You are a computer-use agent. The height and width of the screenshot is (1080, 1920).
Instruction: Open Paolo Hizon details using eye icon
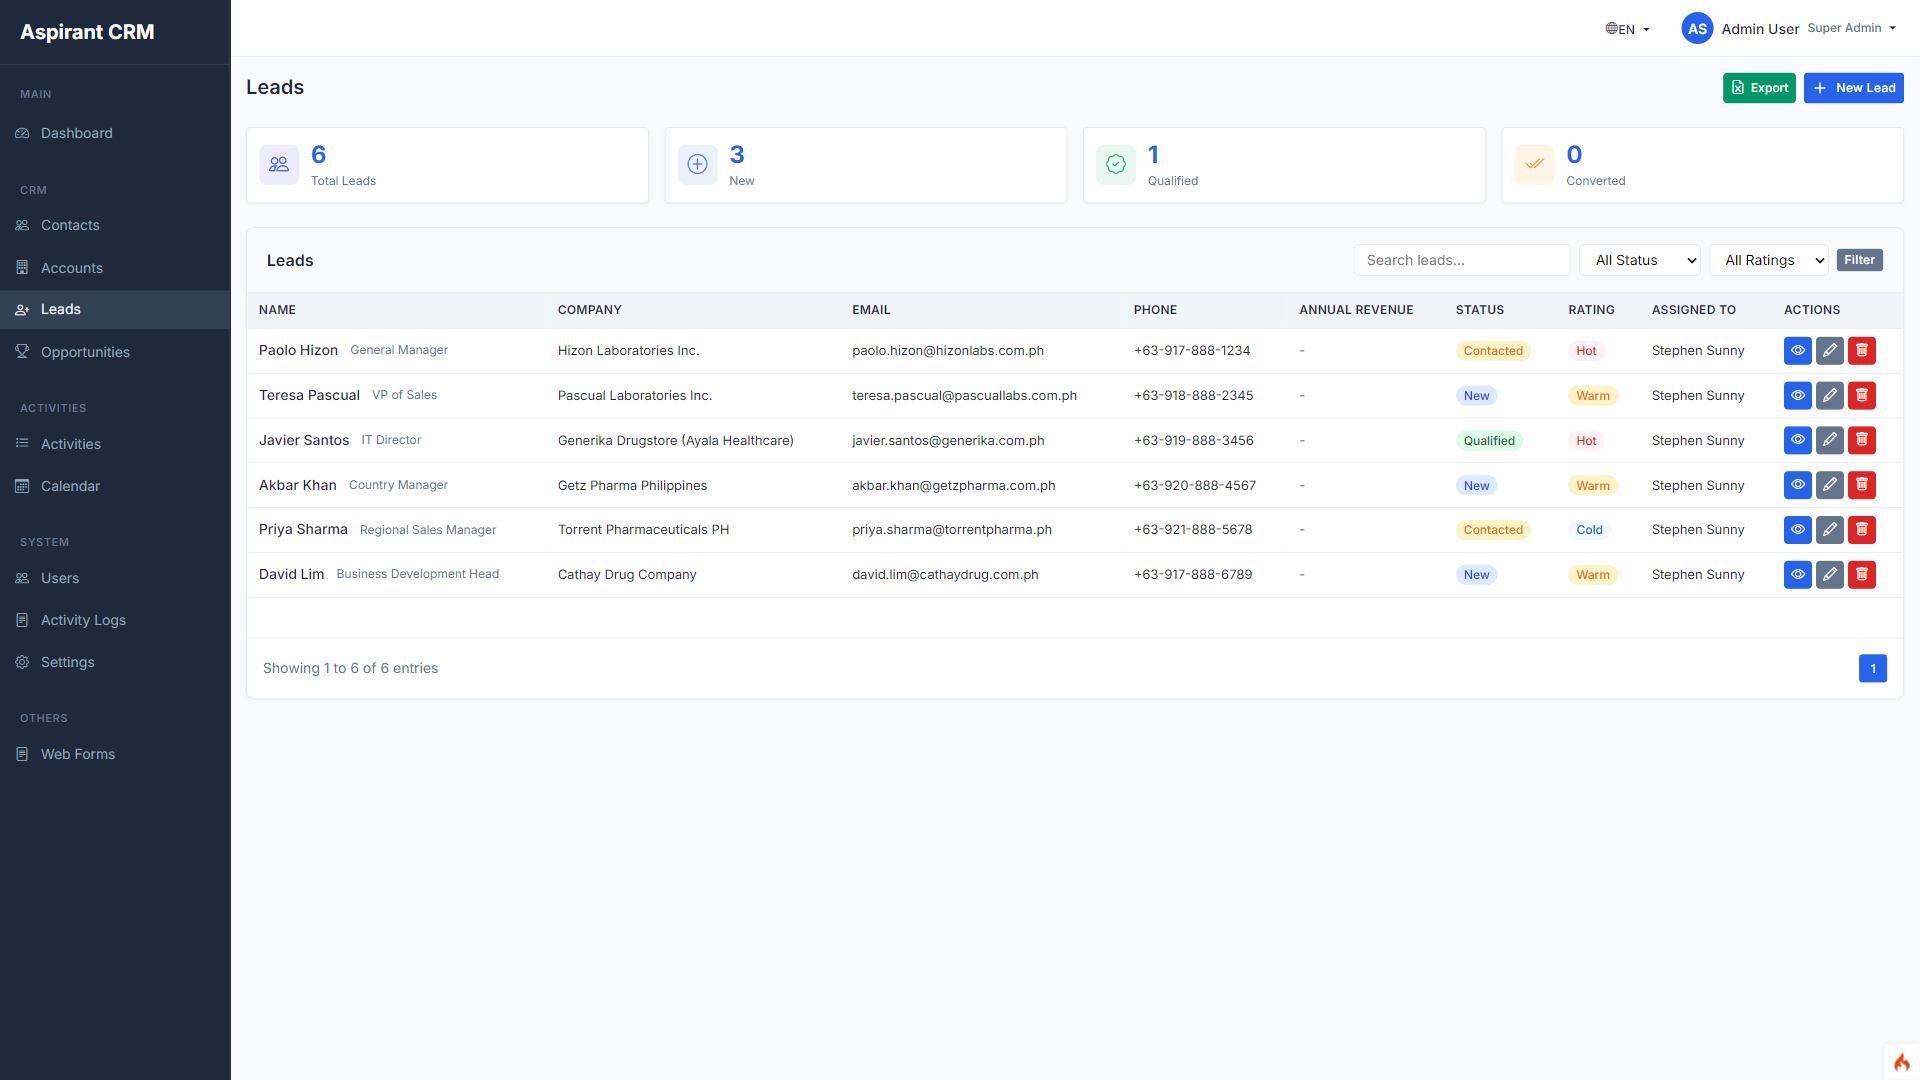click(1797, 351)
